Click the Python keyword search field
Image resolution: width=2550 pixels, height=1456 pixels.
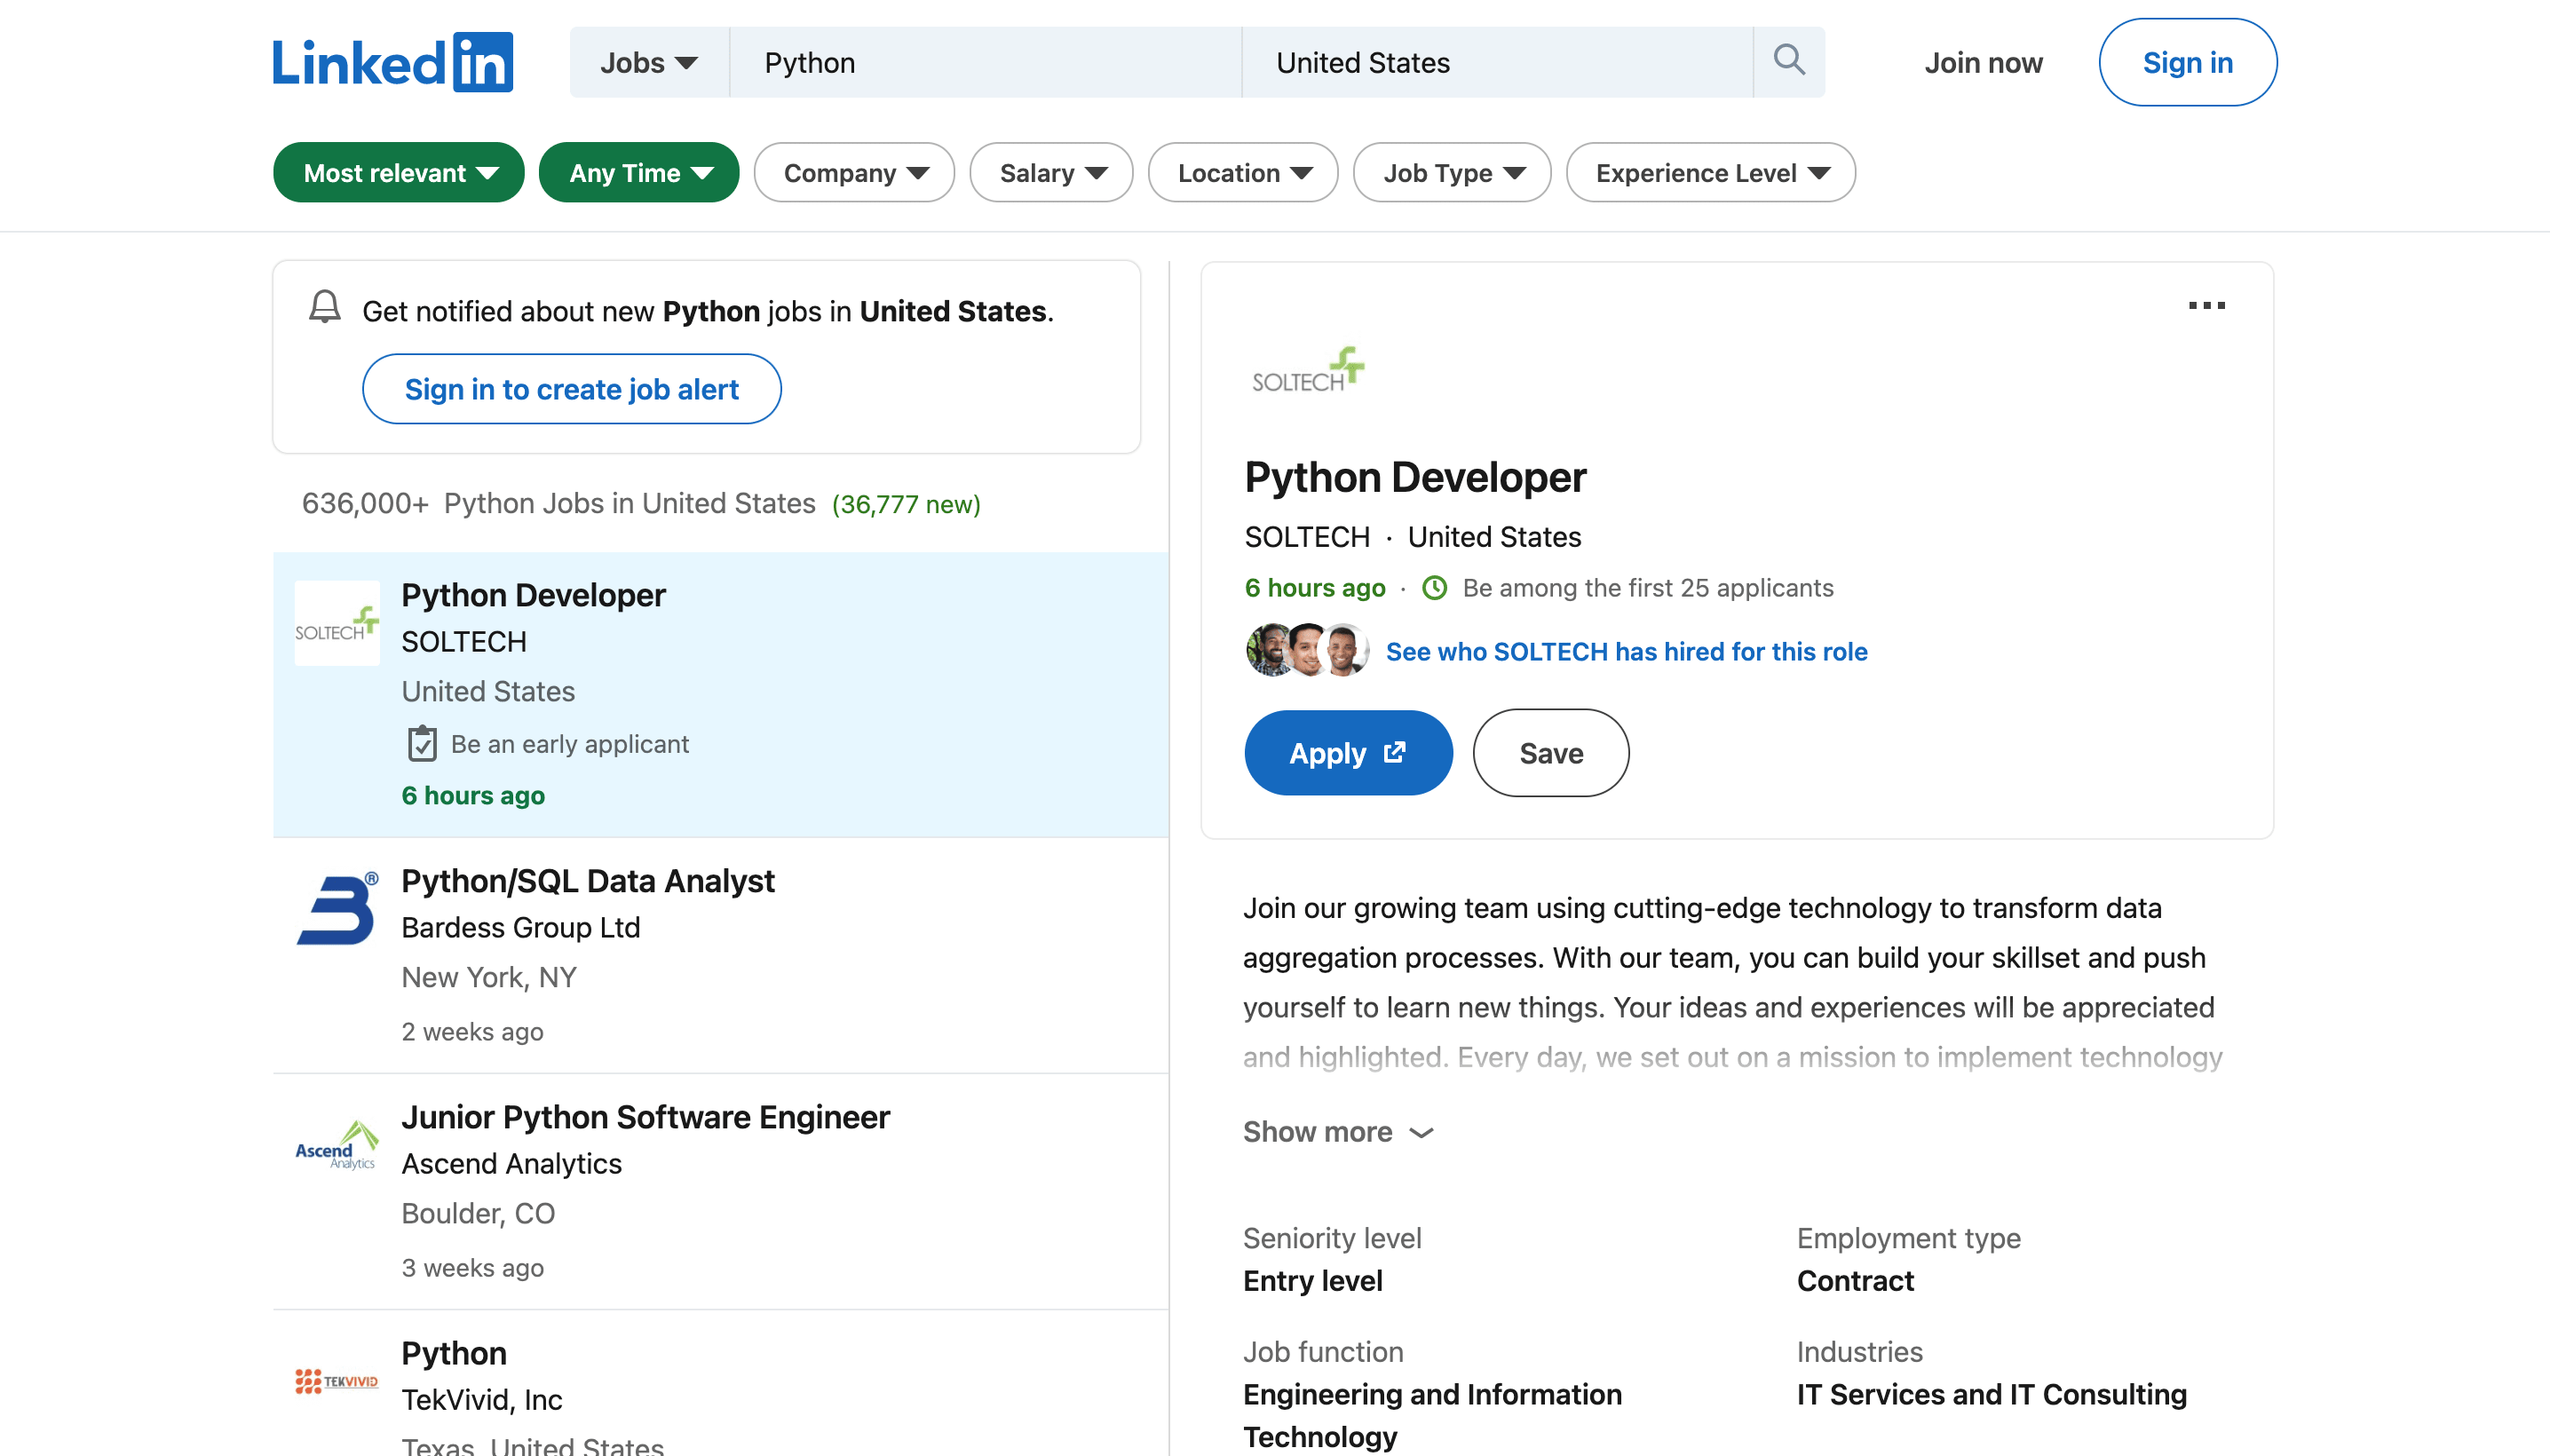(985, 62)
